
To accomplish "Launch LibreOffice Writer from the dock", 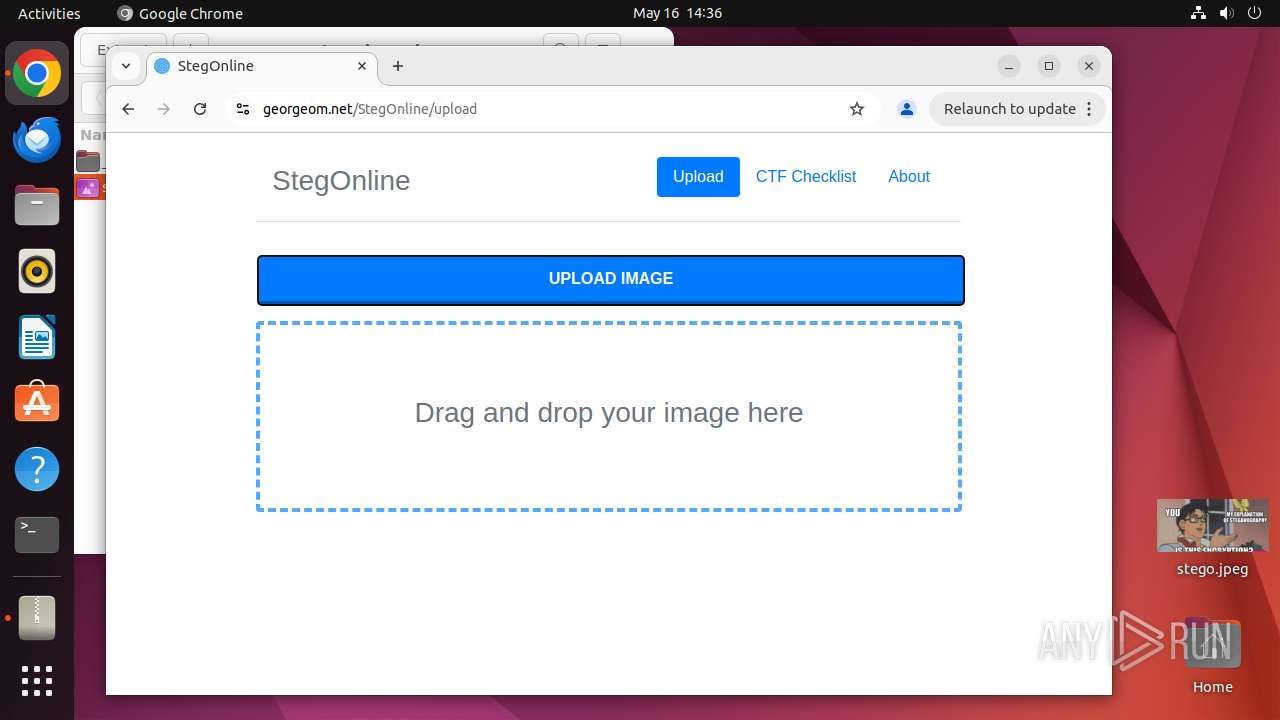I will [x=37, y=337].
